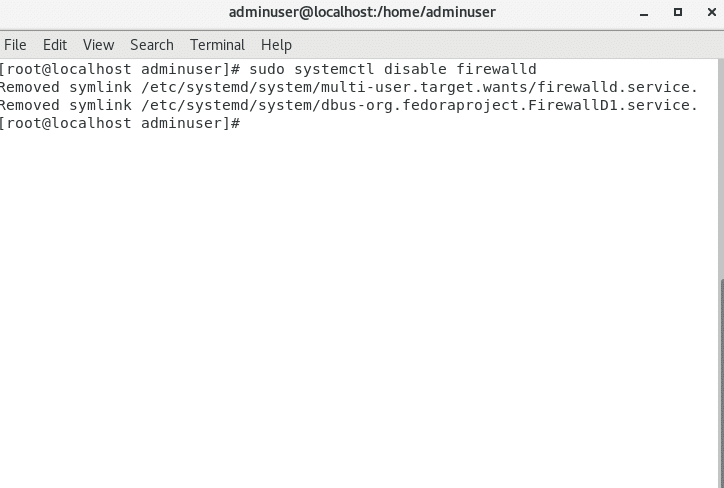Open the View menu
The height and width of the screenshot is (488, 724).
[x=98, y=45]
